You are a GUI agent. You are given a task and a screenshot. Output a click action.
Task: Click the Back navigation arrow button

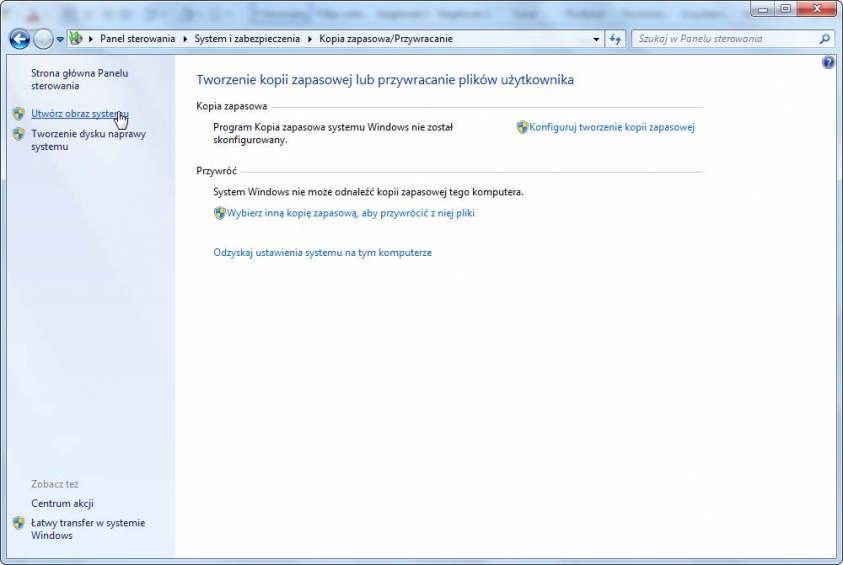(x=19, y=39)
